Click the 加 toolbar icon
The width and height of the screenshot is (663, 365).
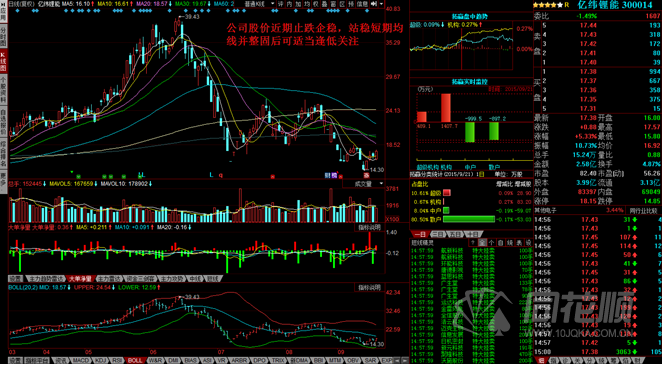click(298, 4)
